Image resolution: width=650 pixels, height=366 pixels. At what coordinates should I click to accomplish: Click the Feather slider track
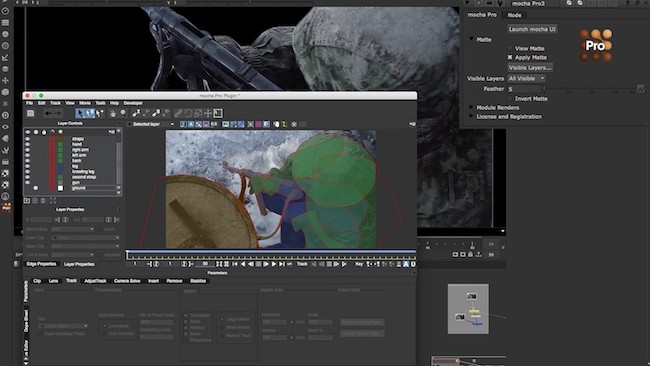point(590,89)
